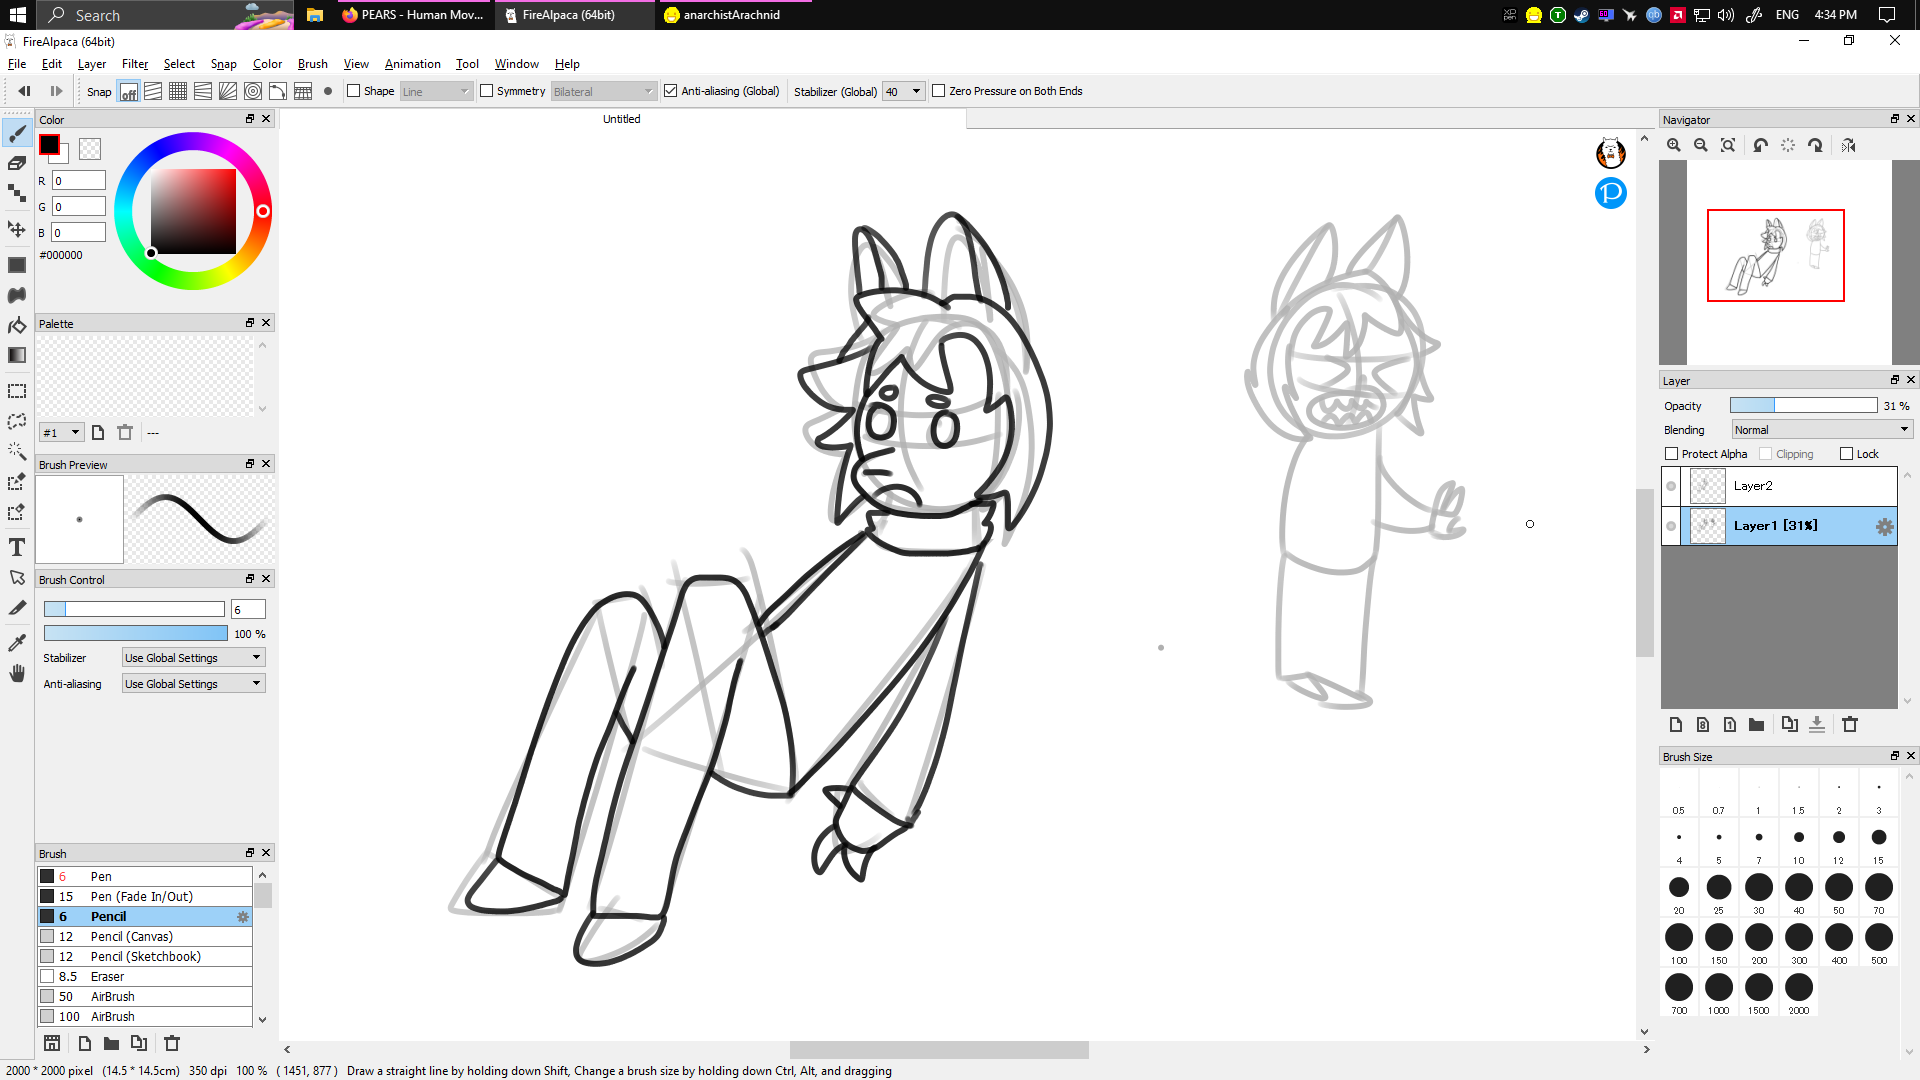Toggle the Protect Alpha checkbox
Viewport: 1920px width, 1080px height.
click(x=1671, y=454)
